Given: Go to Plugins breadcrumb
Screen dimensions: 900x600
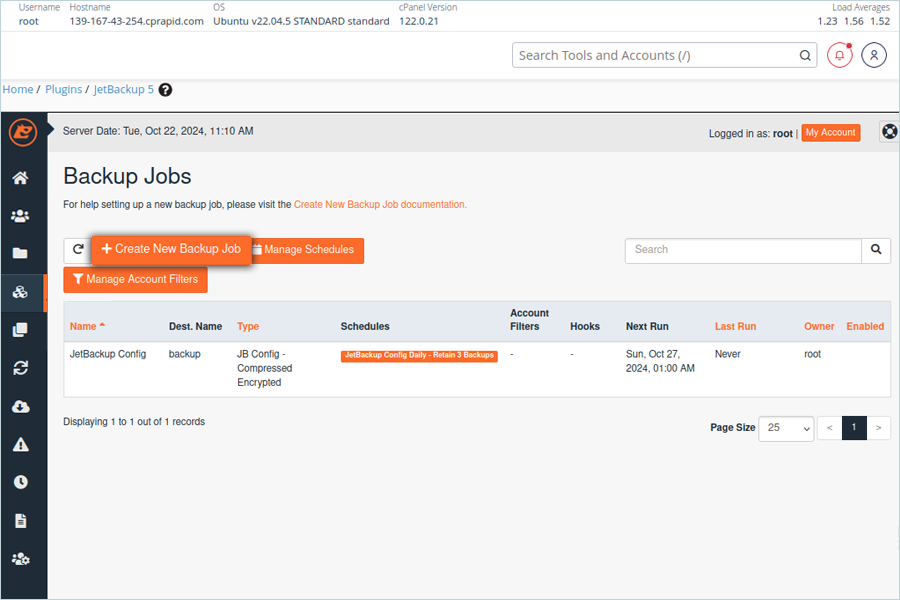Looking at the screenshot, I should click(x=64, y=90).
